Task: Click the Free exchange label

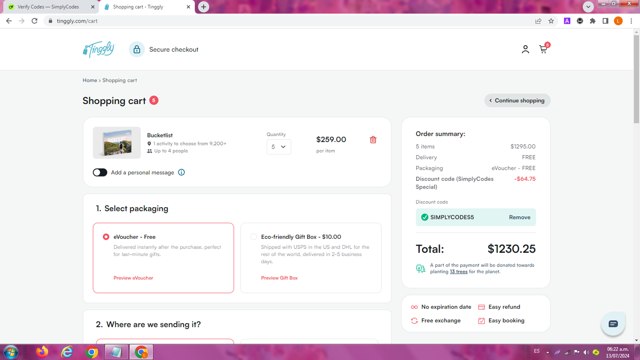Action: 441,320
